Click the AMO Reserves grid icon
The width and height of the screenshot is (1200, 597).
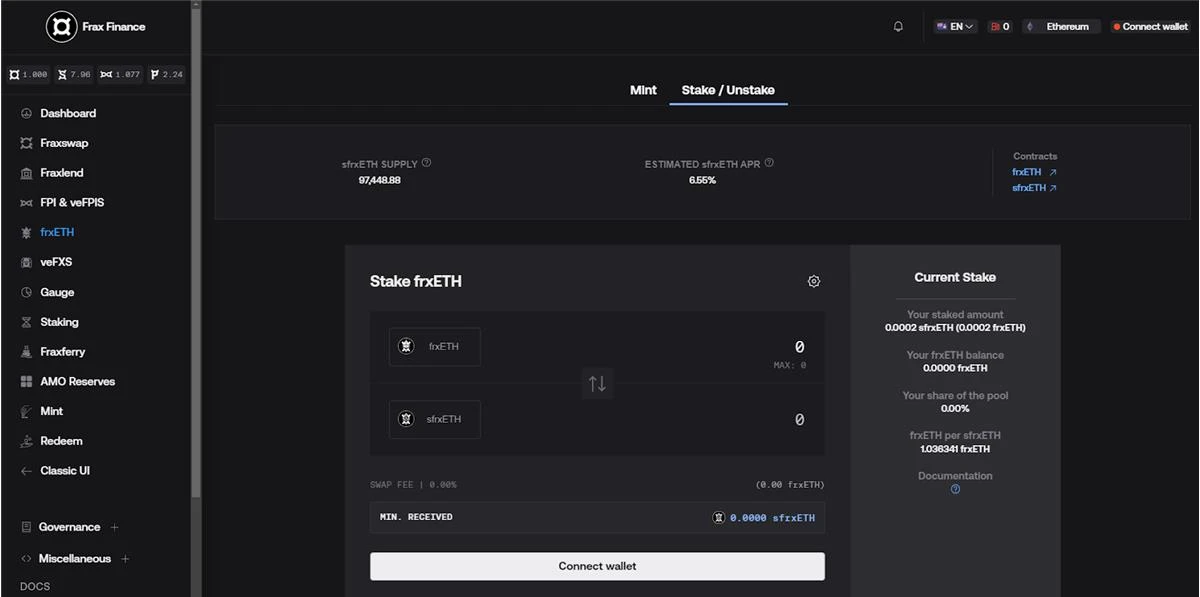(26, 382)
